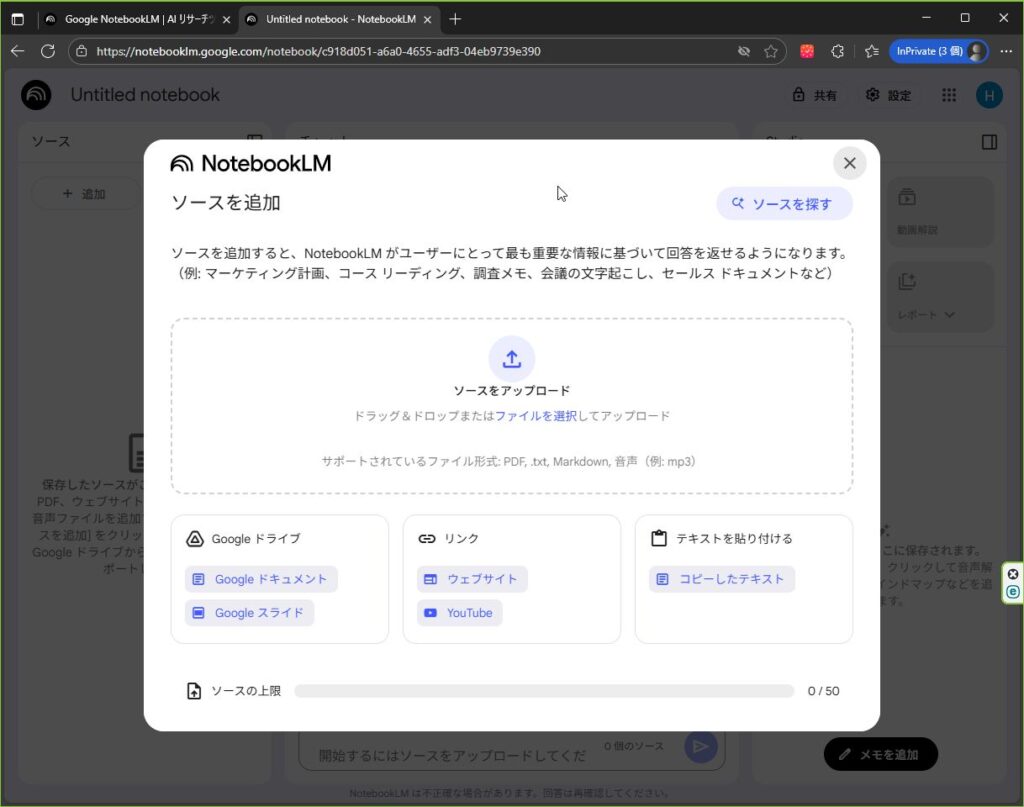
Task: Close the Untitled notebook browser tab
Action: tap(428, 20)
